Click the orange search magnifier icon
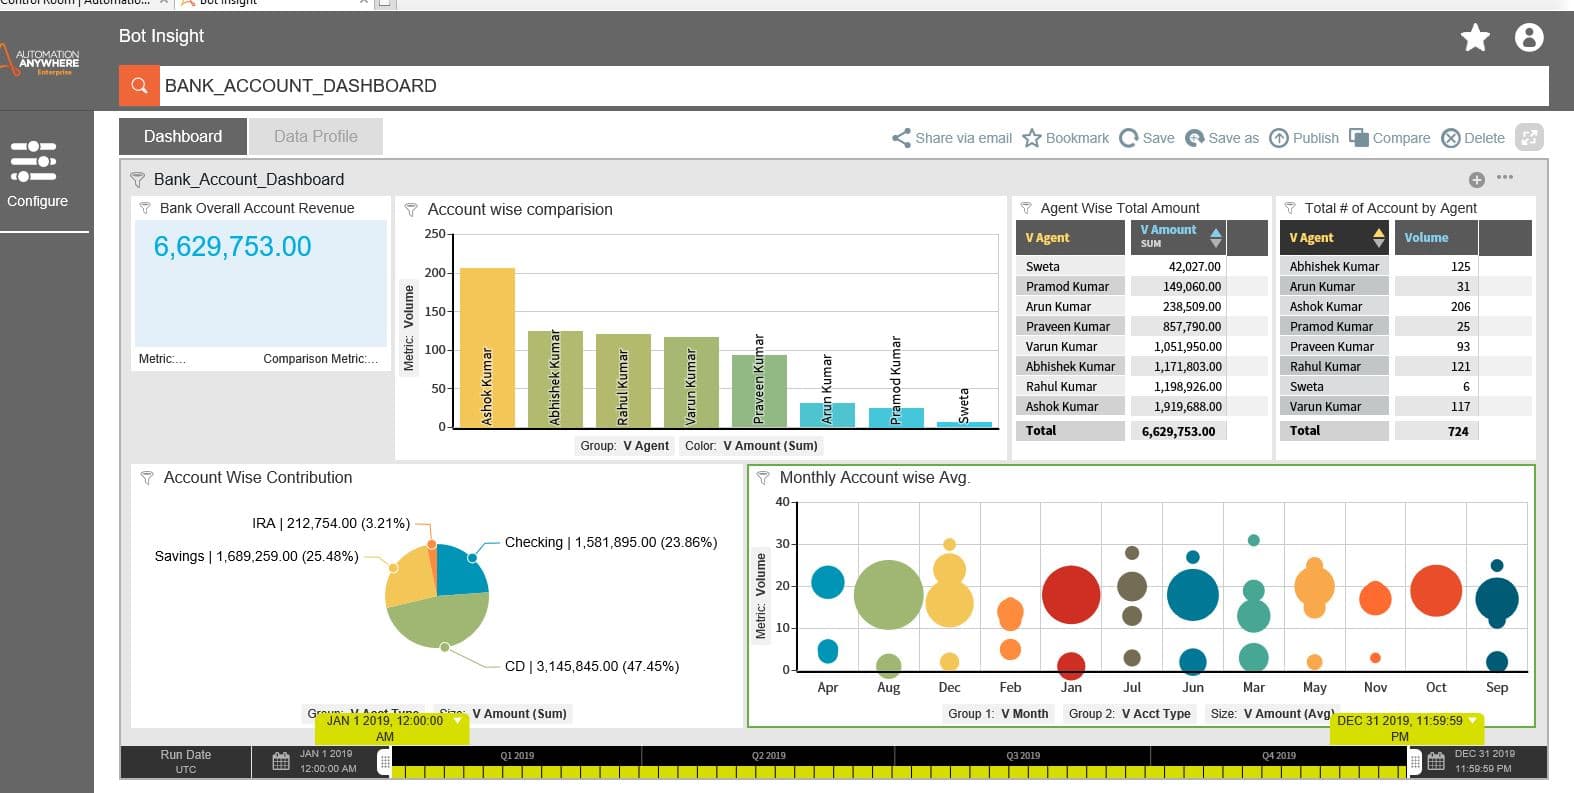 click(x=140, y=86)
